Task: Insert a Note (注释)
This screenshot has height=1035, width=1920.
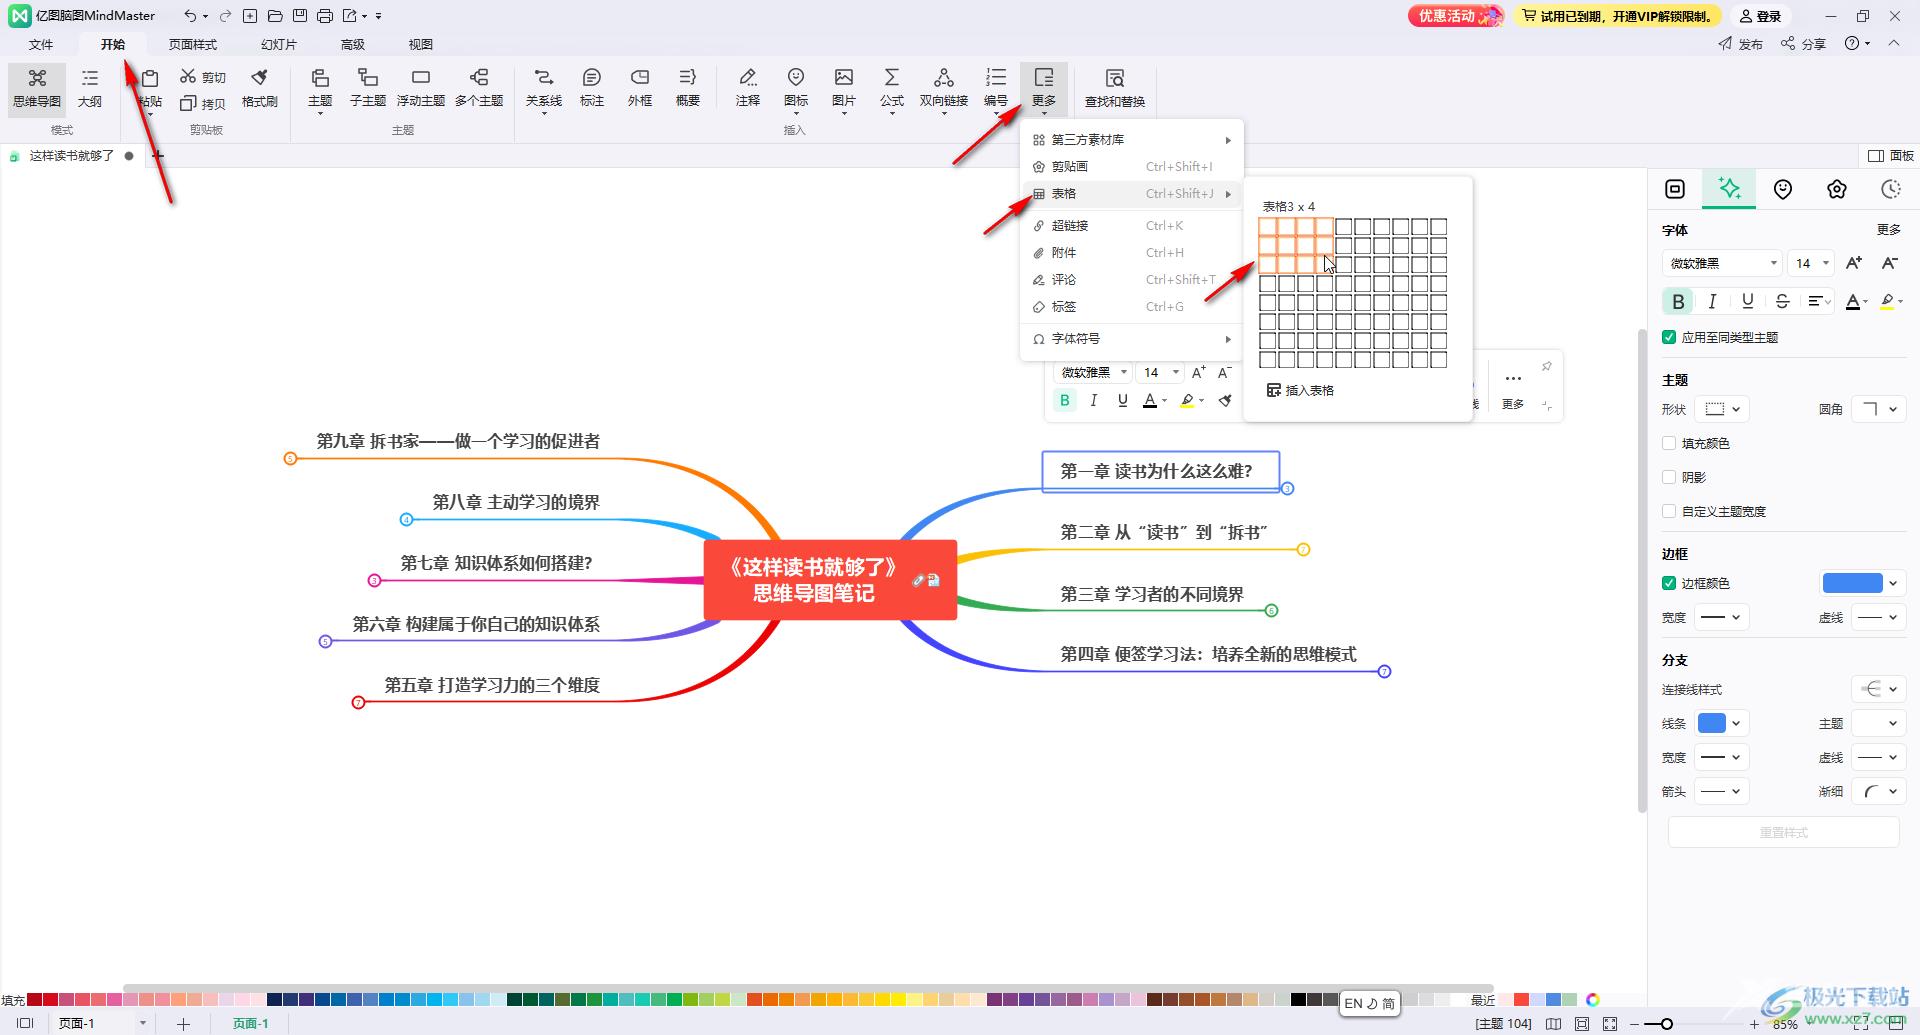Action: [748, 88]
